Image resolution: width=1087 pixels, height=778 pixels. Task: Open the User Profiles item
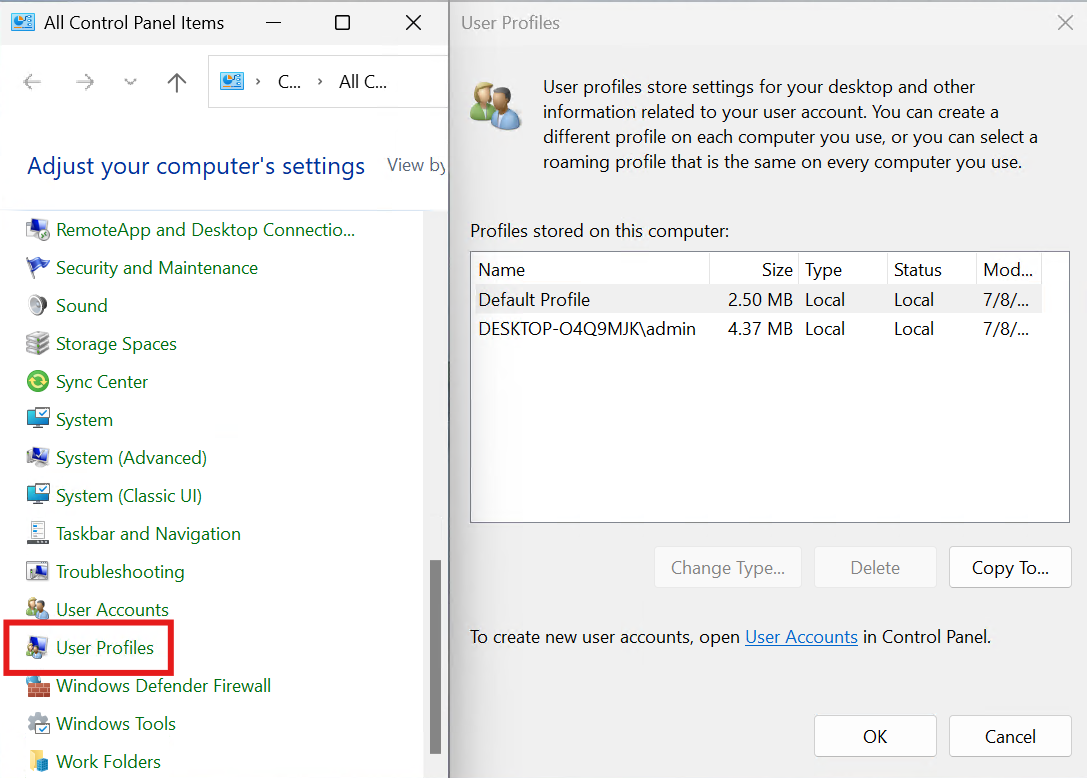pos(105,647)
